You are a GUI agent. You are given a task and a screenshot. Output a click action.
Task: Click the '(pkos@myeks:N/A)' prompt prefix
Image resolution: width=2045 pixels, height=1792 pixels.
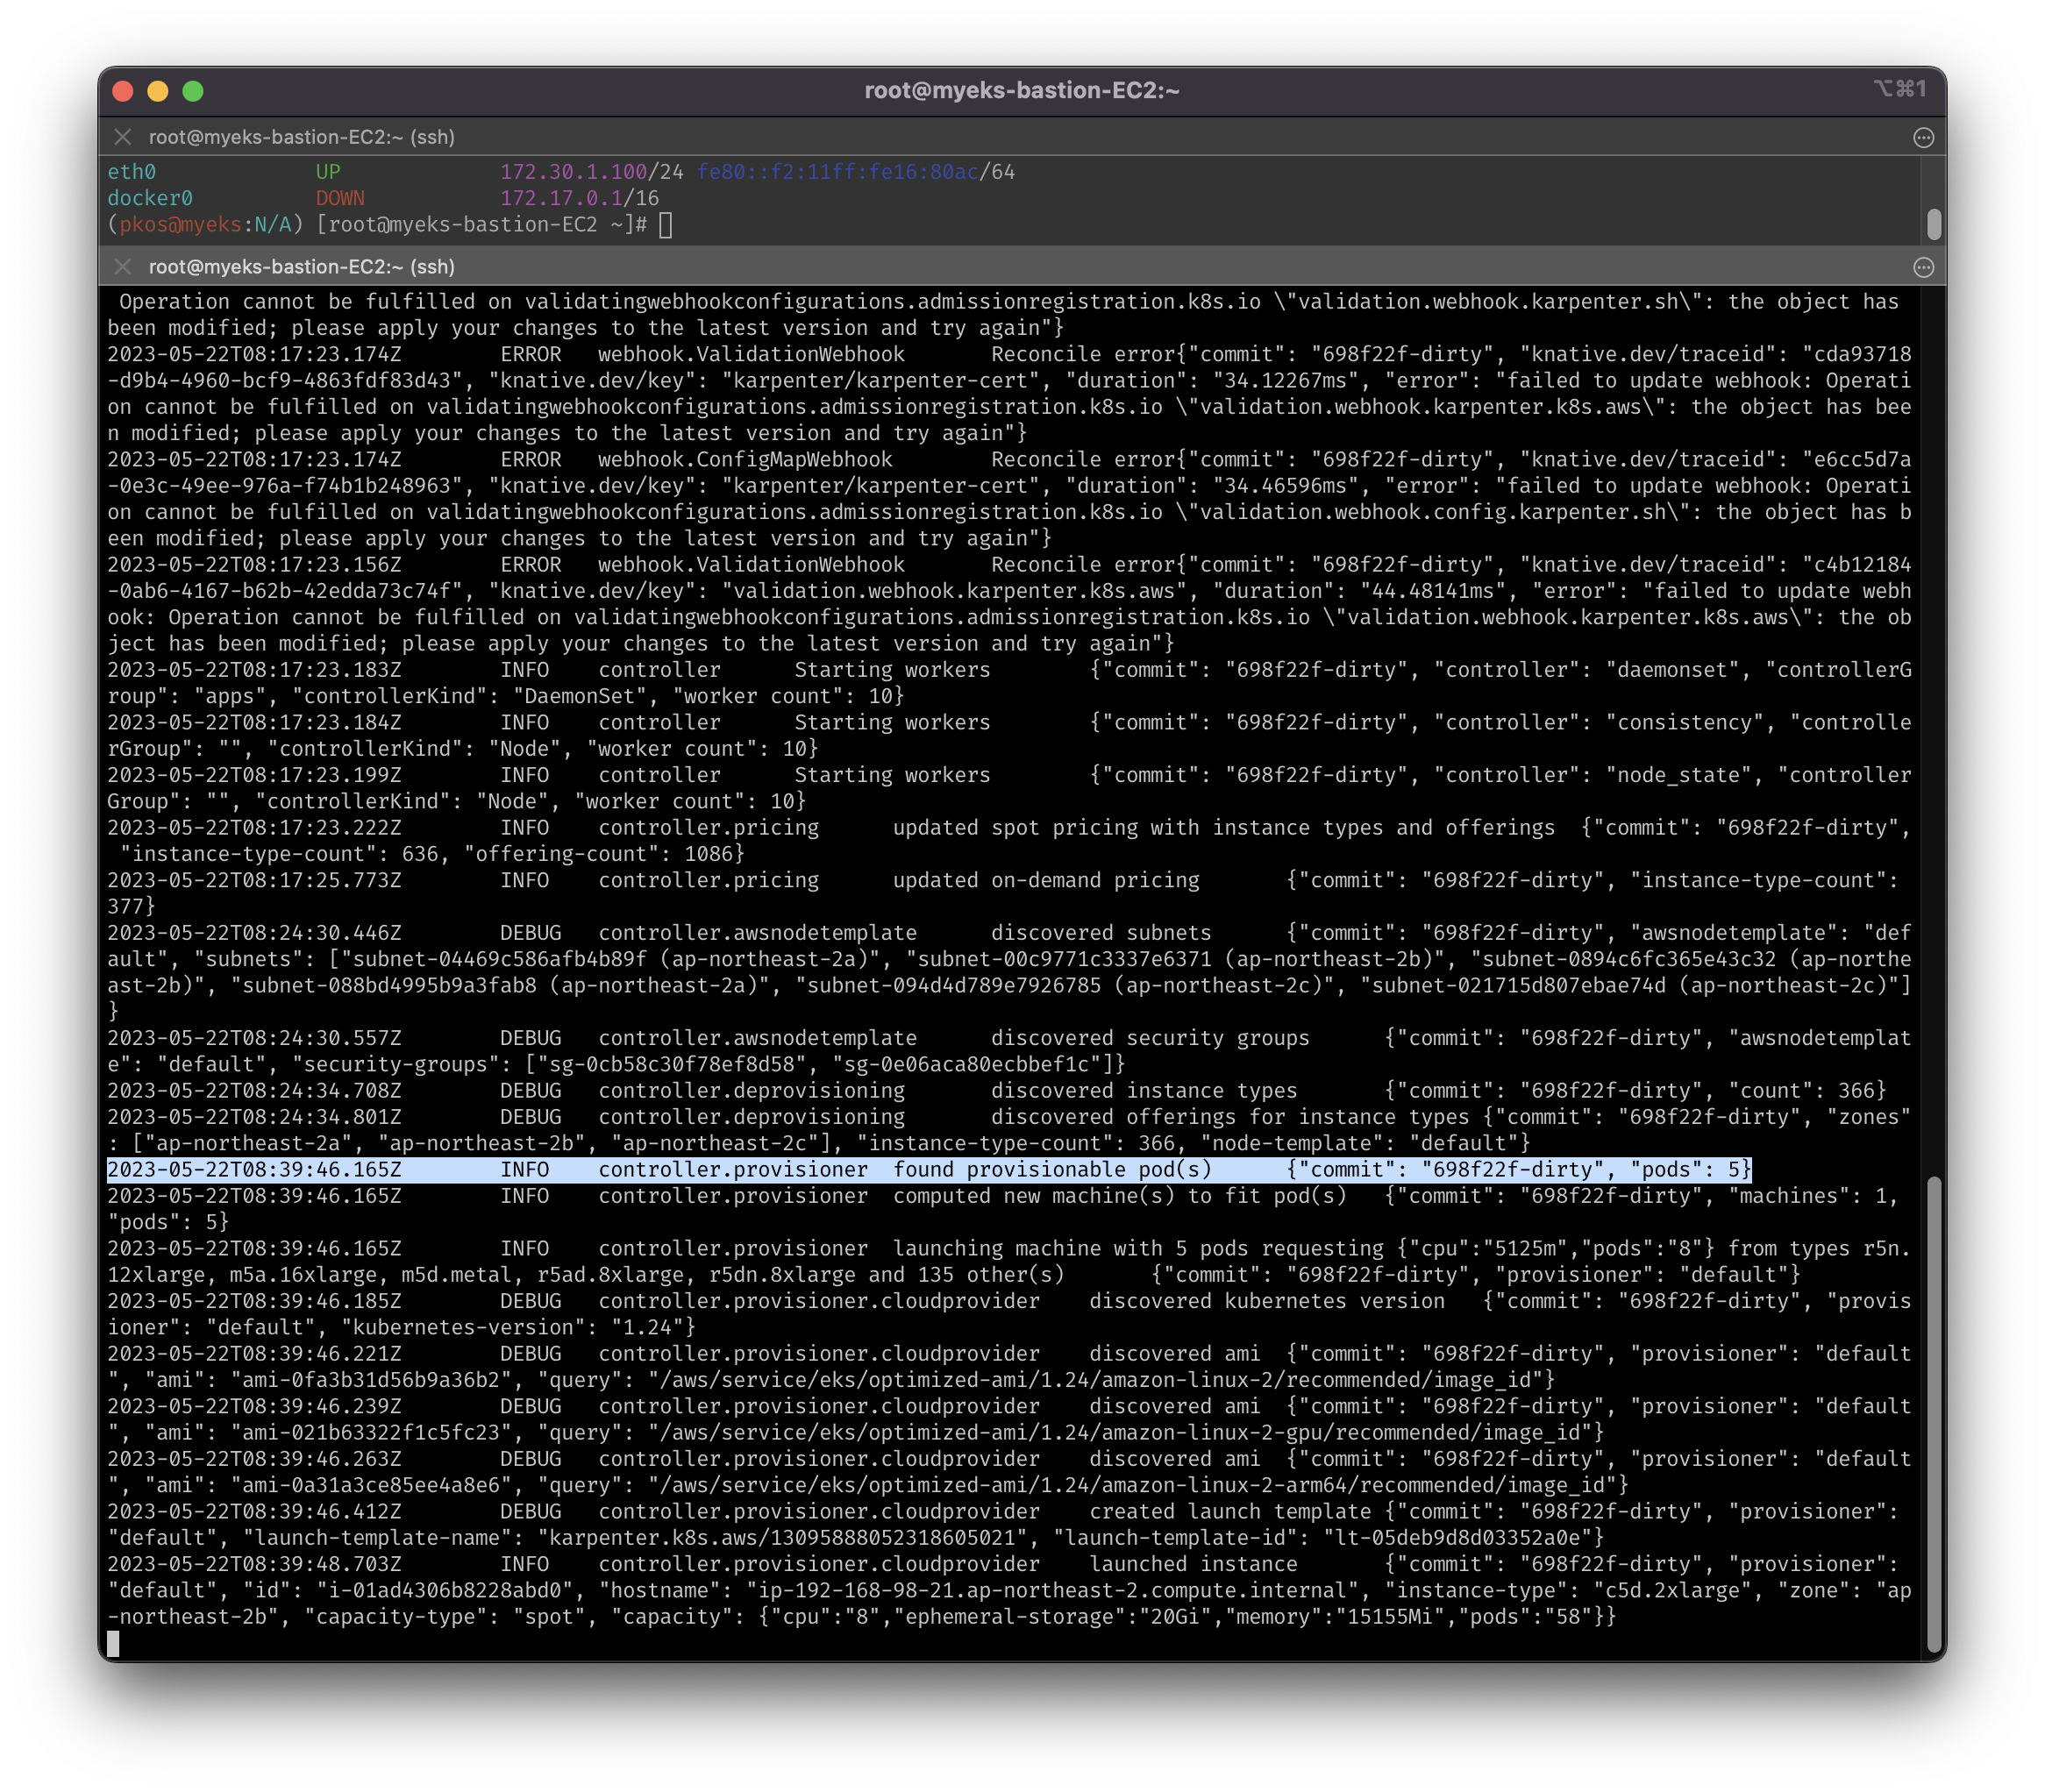(205, 225)
